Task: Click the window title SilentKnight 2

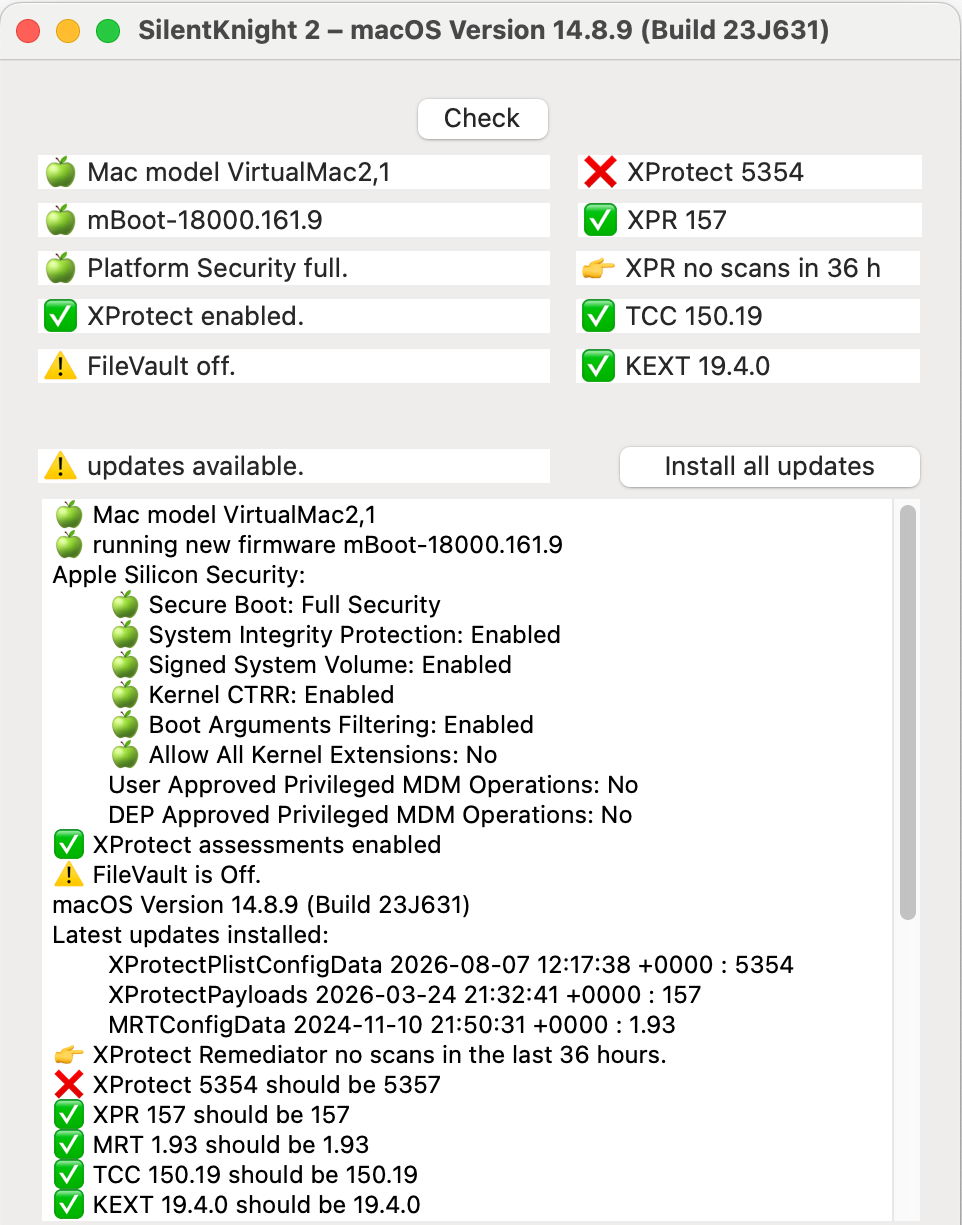Action: pyautogui.click(x=484, y=30)
